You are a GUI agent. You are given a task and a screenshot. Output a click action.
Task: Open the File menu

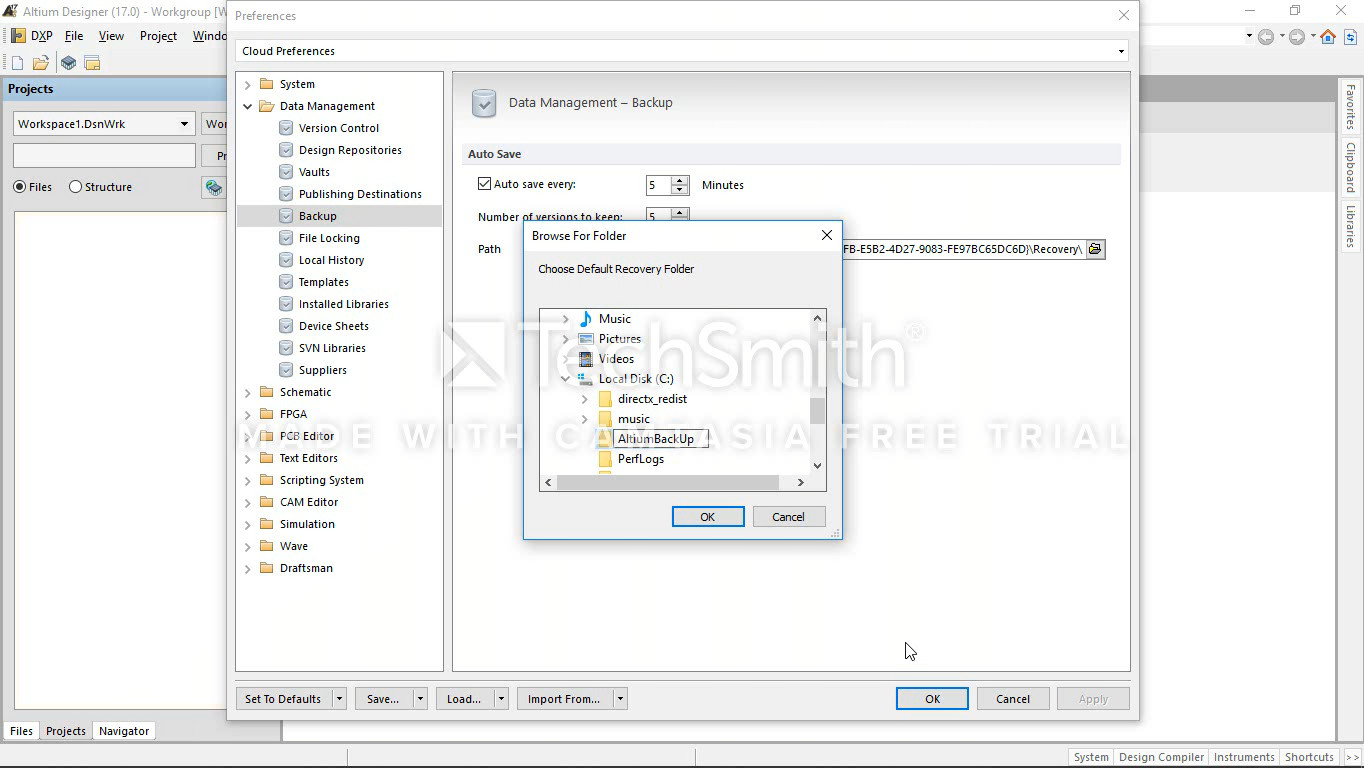click(74, 36)
